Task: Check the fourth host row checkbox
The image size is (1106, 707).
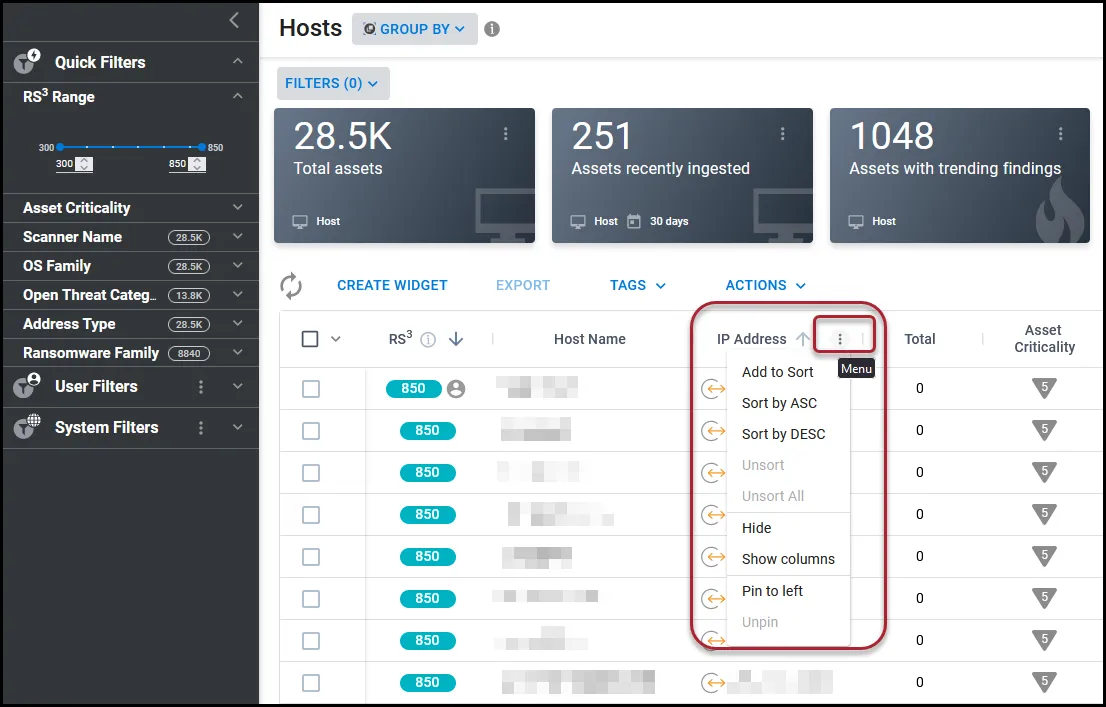Action: pos(311,515)
